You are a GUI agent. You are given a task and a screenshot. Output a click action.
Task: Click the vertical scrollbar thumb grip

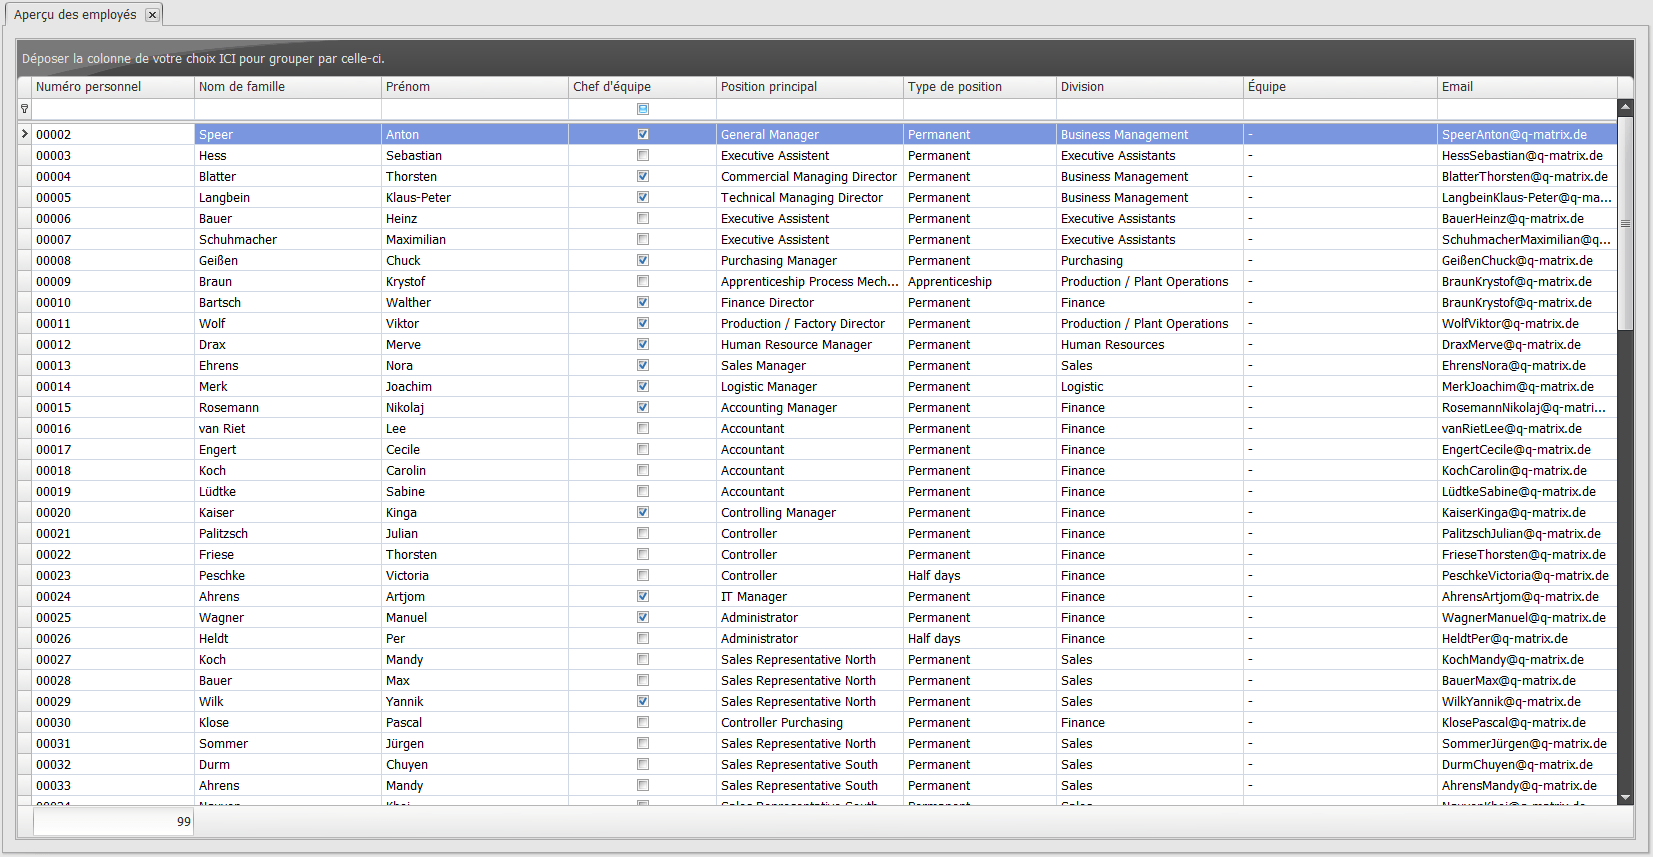point(1625,224)
